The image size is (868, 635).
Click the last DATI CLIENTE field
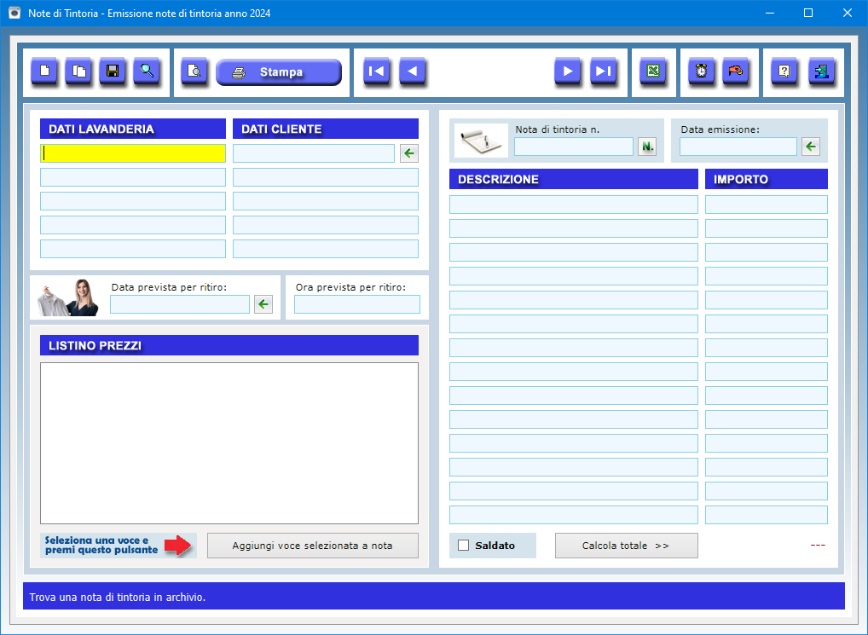tap(326, 249)
